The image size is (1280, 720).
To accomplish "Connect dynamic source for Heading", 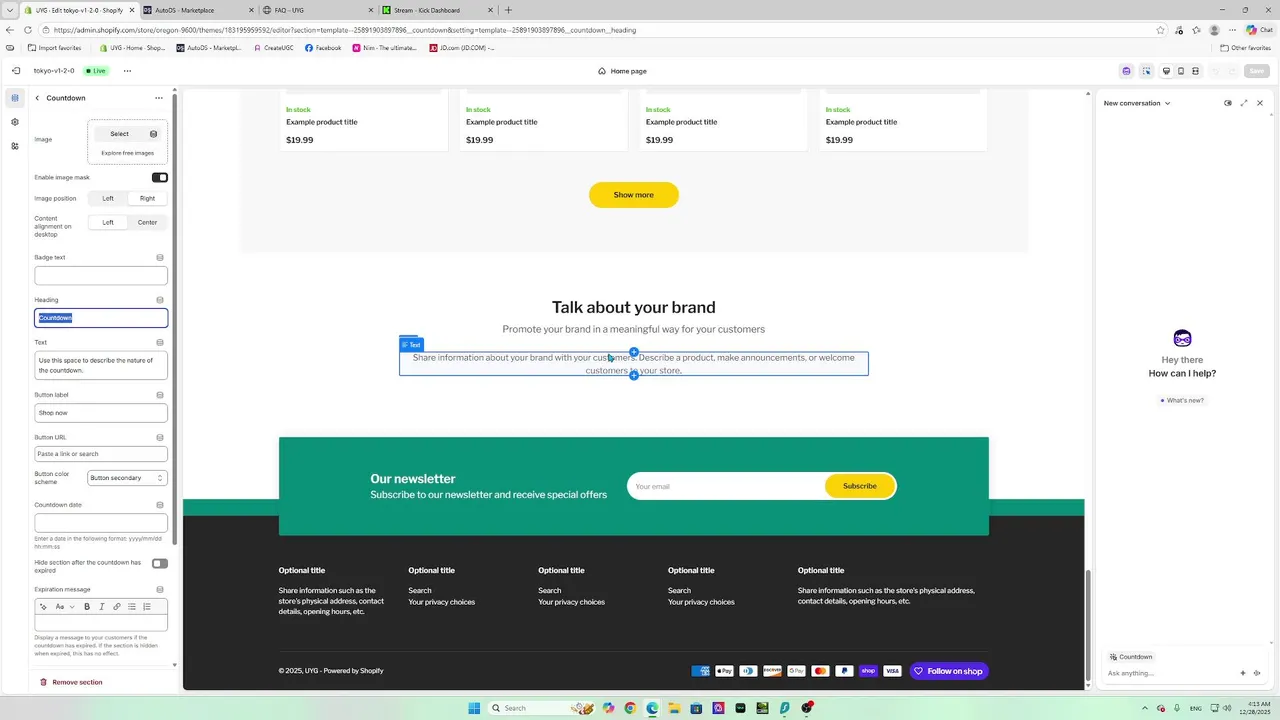I will pyautogui.click(x=160, y=300).
